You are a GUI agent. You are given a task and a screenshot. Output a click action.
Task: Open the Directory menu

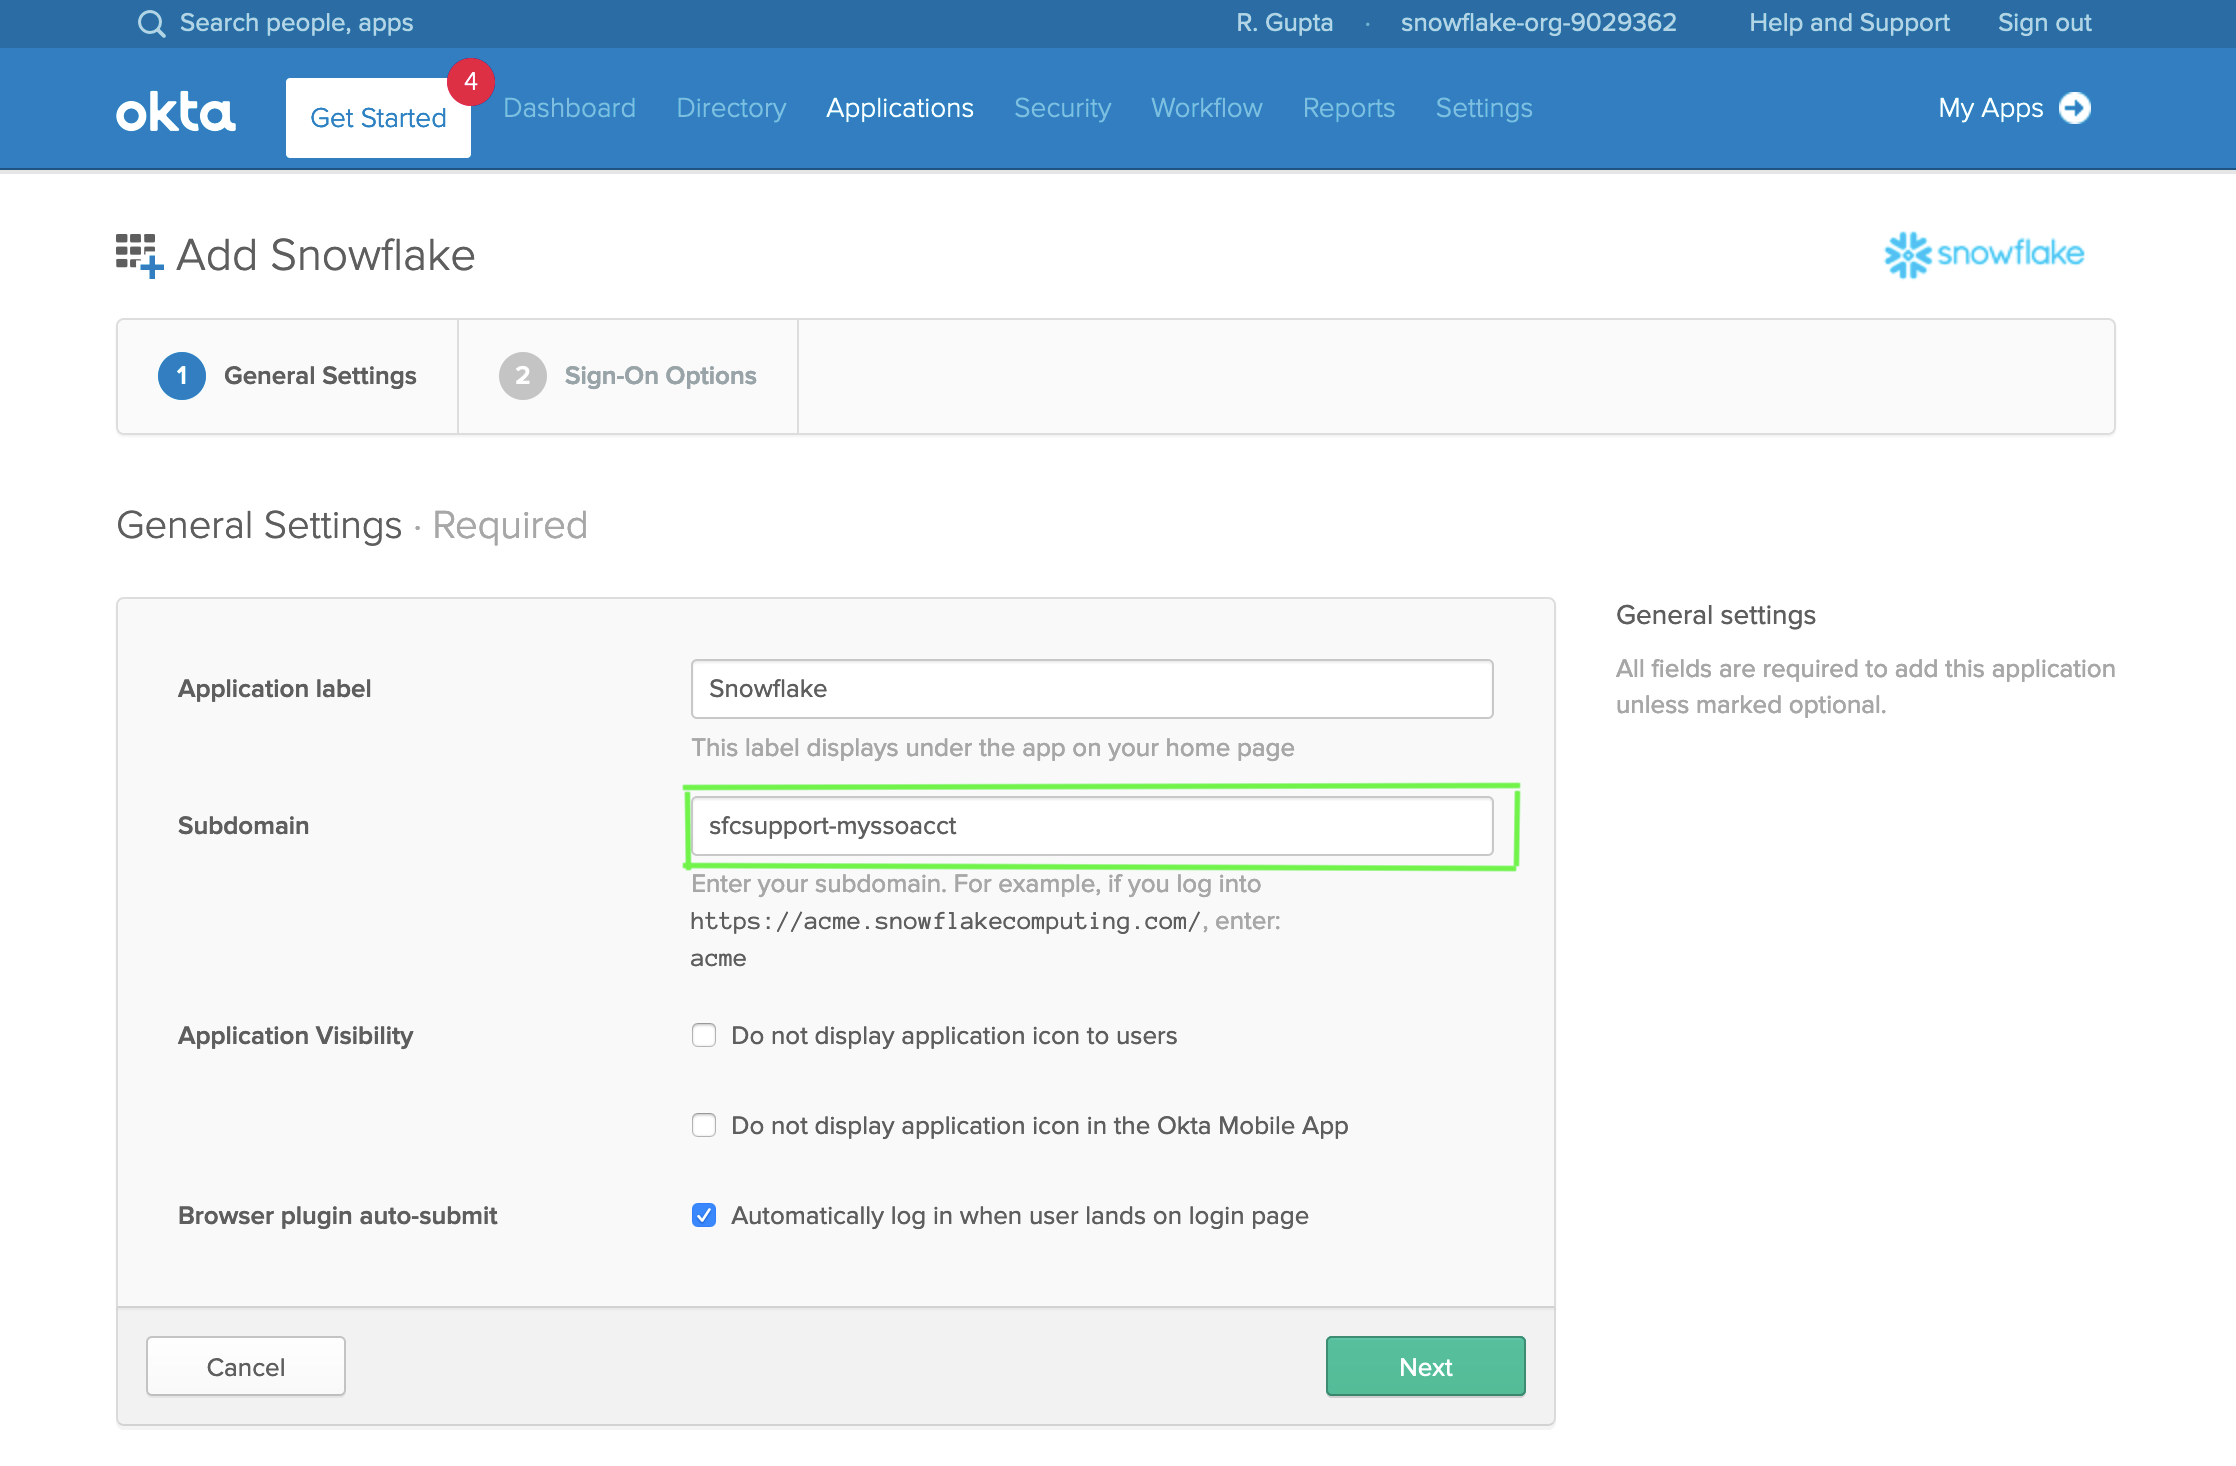(731, 108)
